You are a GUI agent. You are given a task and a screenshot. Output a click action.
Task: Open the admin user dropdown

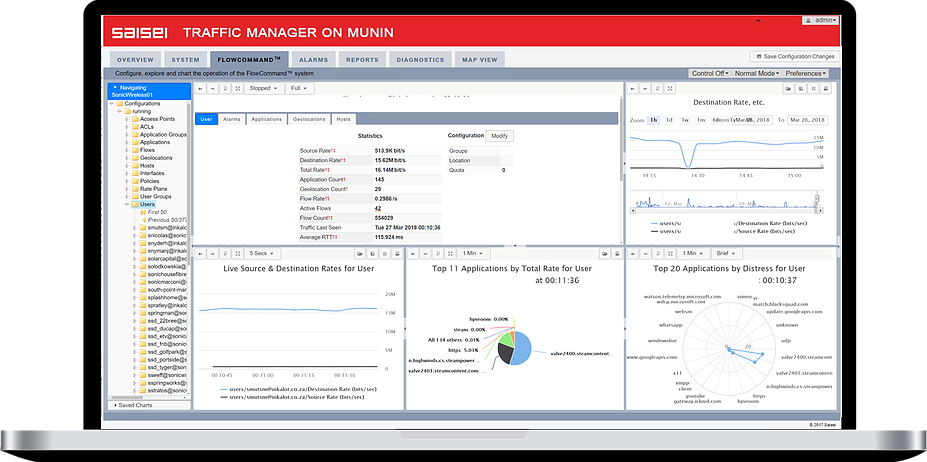pyautogui.click(x=821, y=20)
